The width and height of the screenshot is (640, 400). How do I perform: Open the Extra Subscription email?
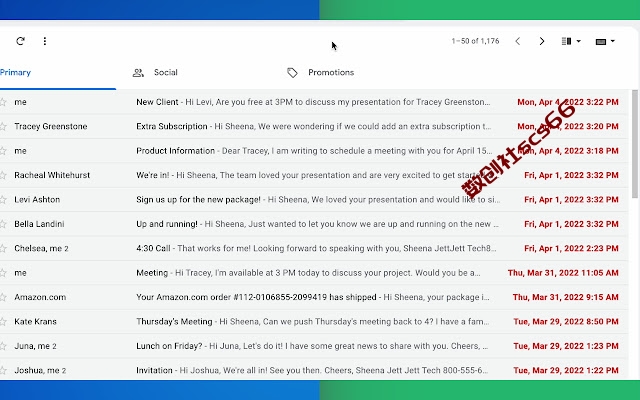(x=313, y=127)
